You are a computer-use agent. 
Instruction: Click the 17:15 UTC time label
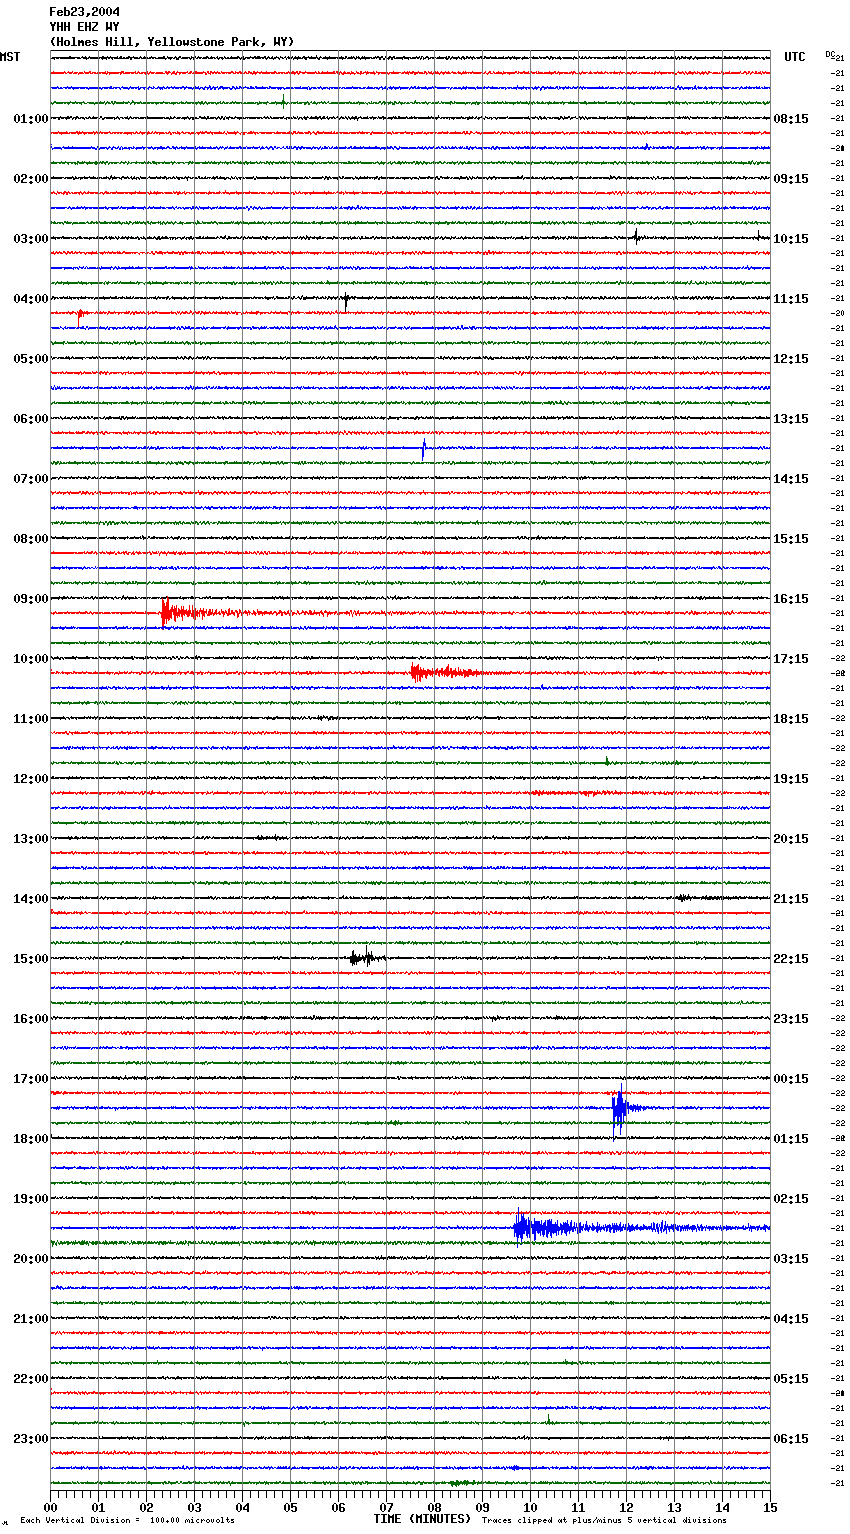(x=791, y=659)
